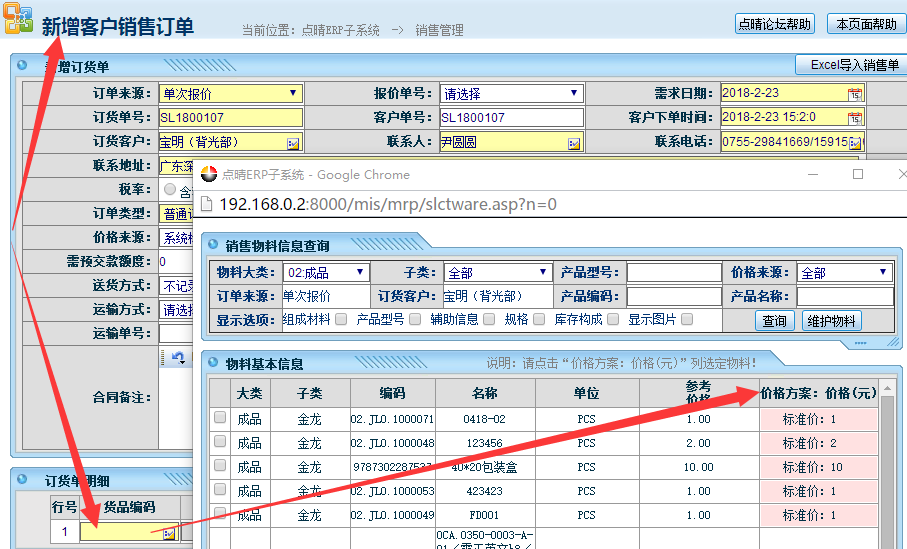The image size is (907, 549).
Task: Click the 订货客户 lookup icon
Action: [x=293, y=143]
